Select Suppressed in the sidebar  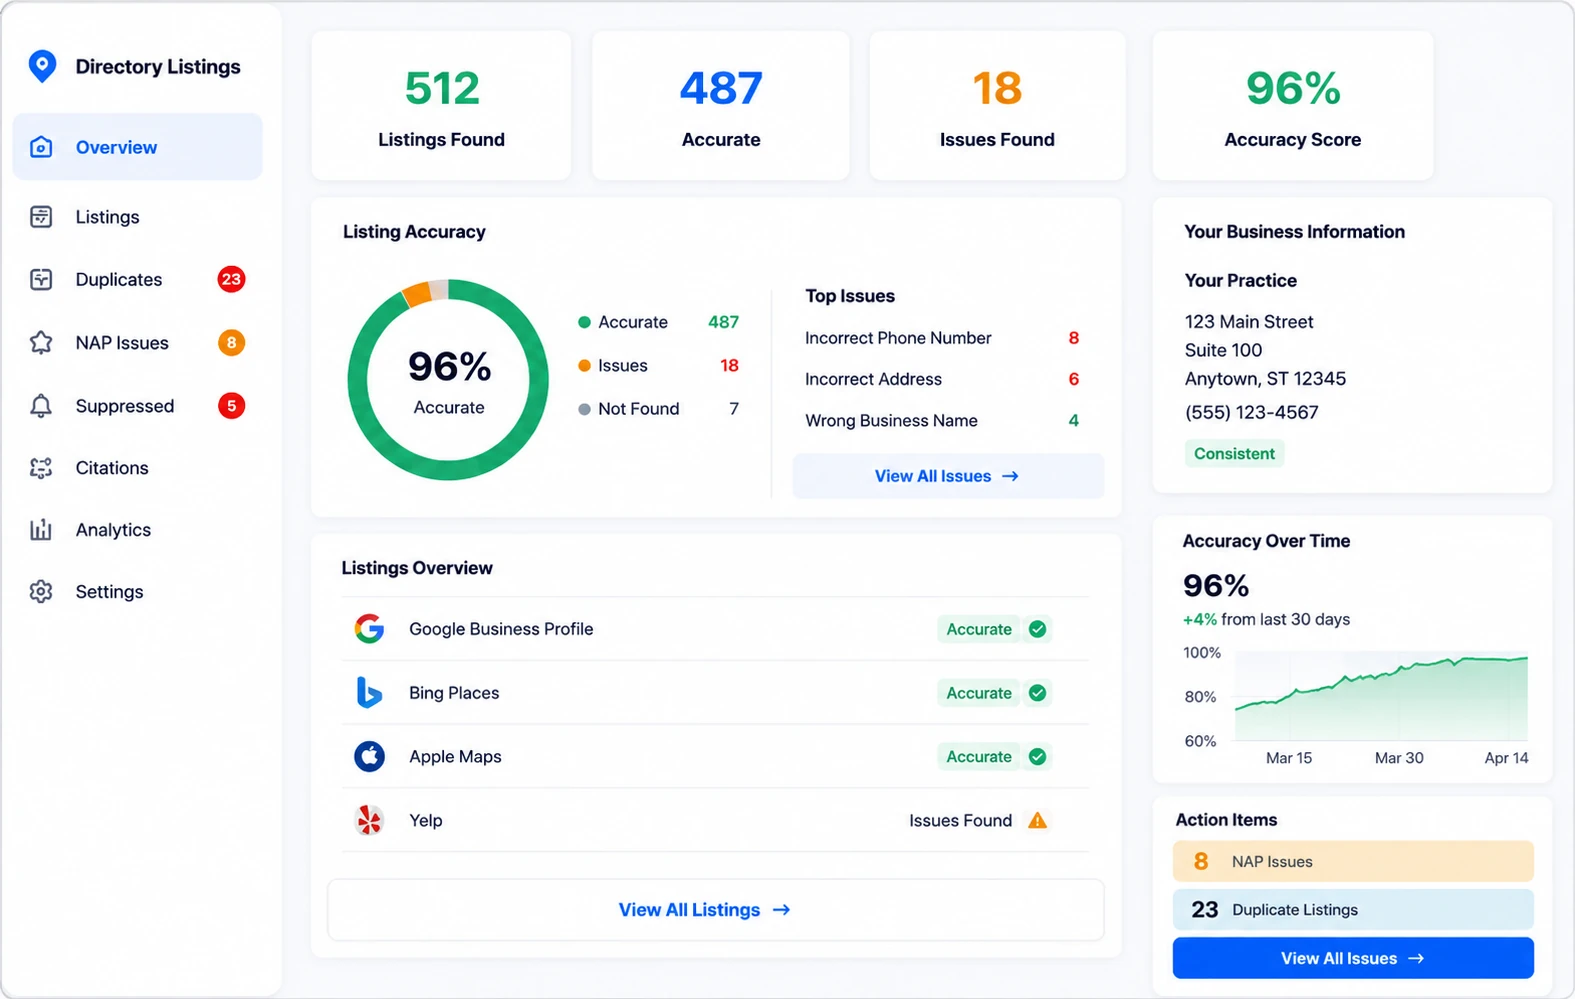(x=138, y=406)
